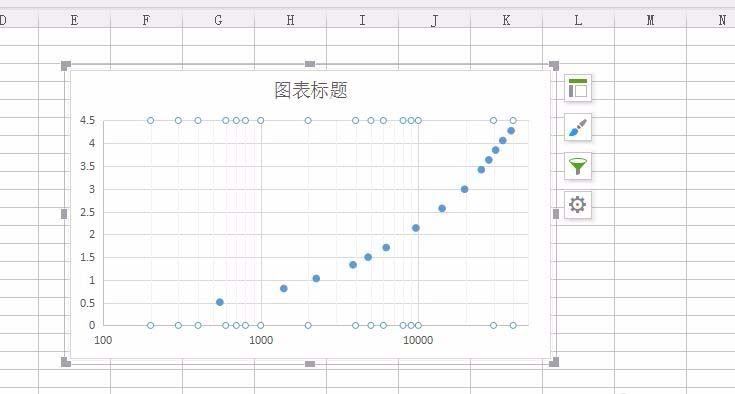Click the bottom-middle chart resize handle

click(310, 364)
